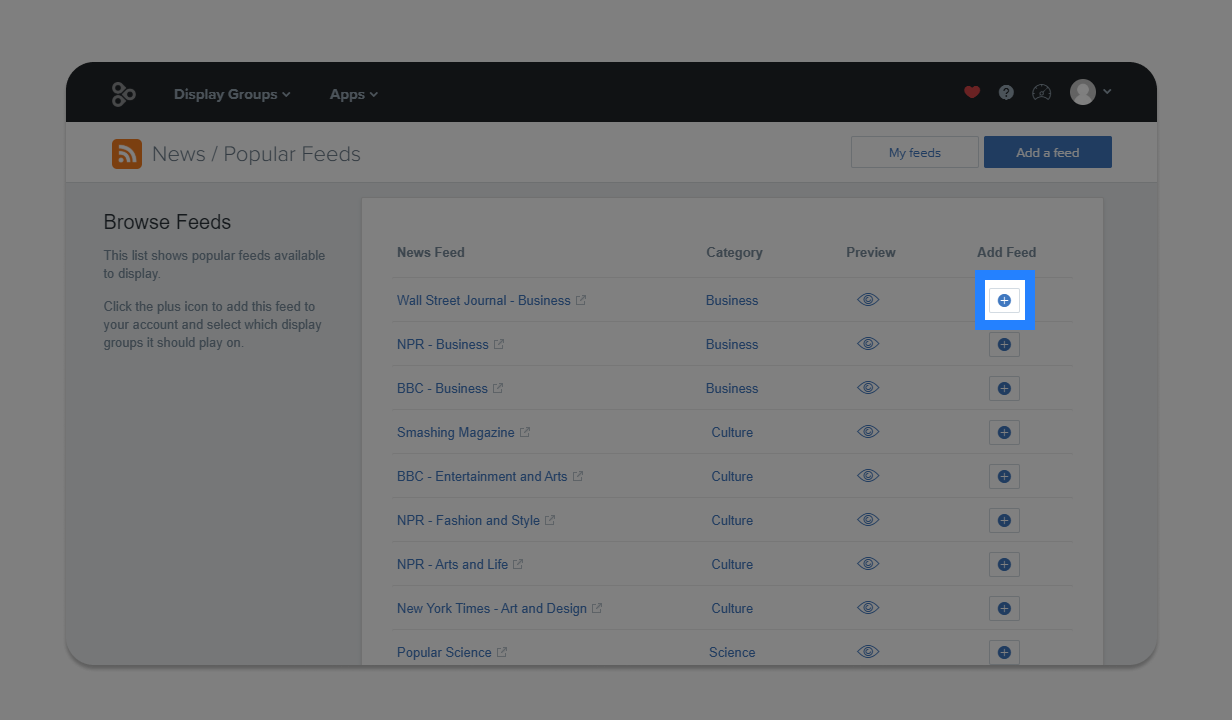This screenshot has width=1232, height=720.
Task: Open the Apps dropdown menu
Action: 354,94
